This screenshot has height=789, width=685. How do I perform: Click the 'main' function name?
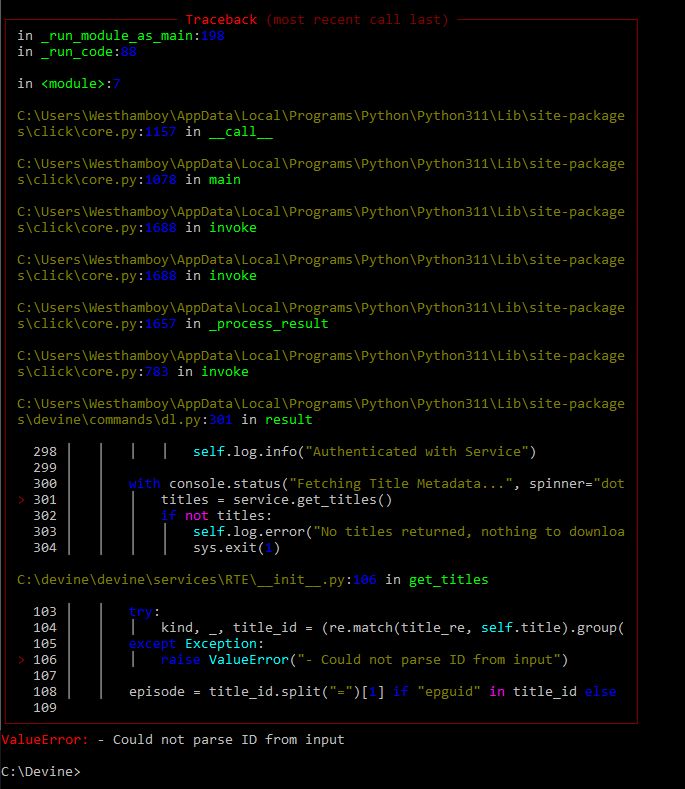(224, 180)
